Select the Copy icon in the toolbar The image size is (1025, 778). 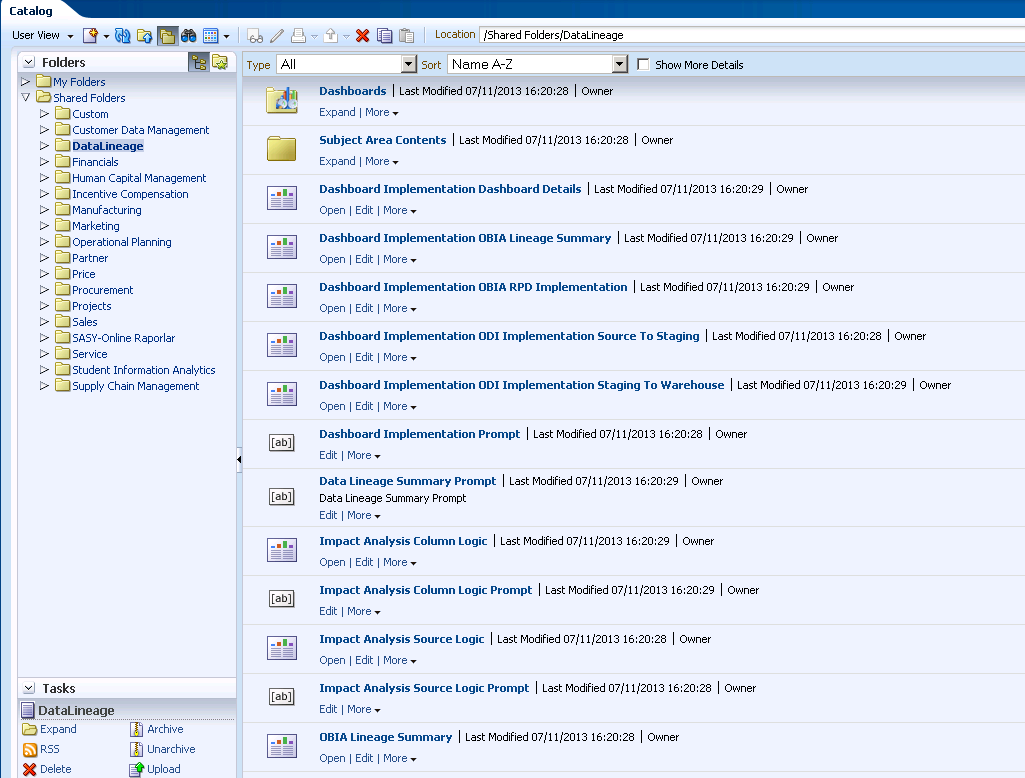[384, 34]
